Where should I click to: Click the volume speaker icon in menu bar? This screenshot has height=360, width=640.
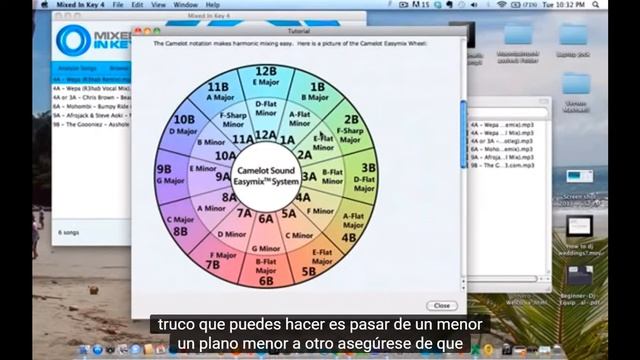tap(474, 5)
